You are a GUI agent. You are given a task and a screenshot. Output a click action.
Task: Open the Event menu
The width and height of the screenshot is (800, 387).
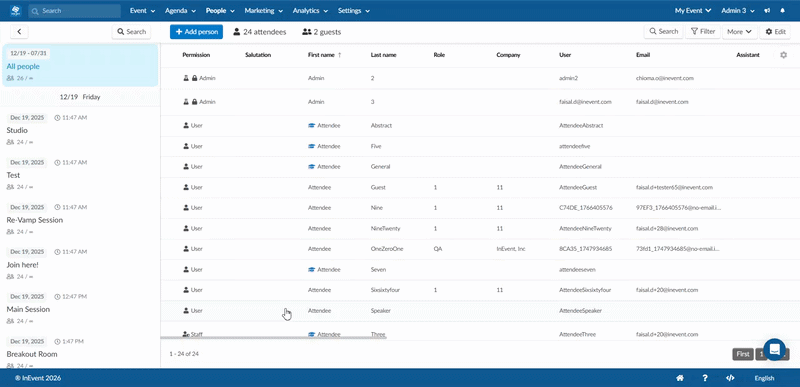[x=142, y=11]
